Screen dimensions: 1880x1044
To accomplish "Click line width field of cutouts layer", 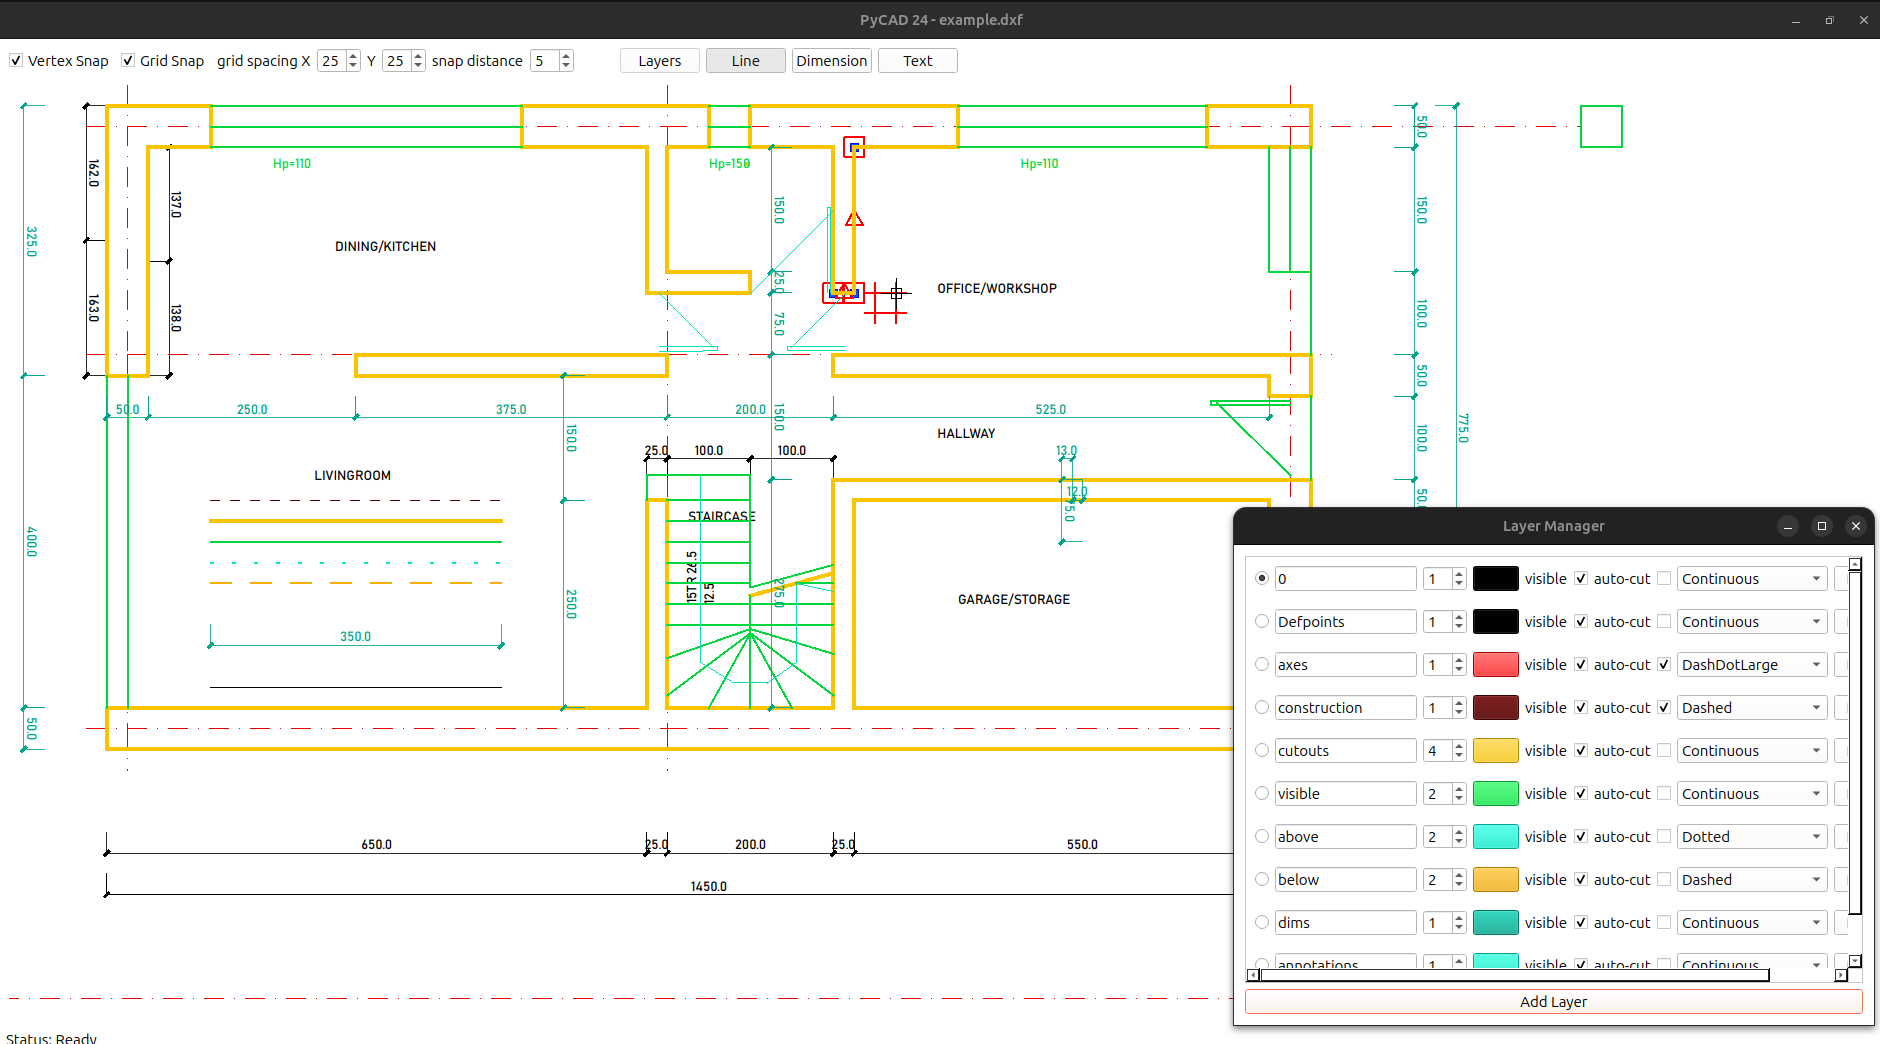I will point(1437,750).
